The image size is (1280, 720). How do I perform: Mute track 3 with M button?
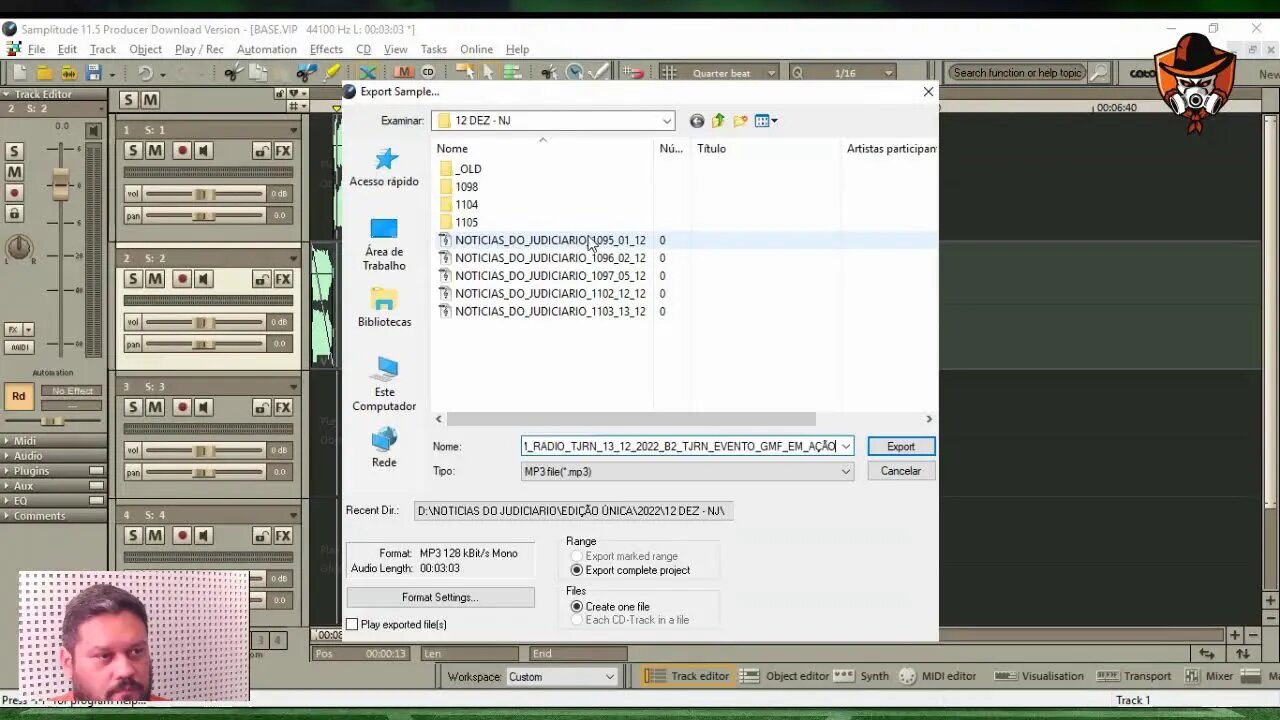(x=155, y=407)
